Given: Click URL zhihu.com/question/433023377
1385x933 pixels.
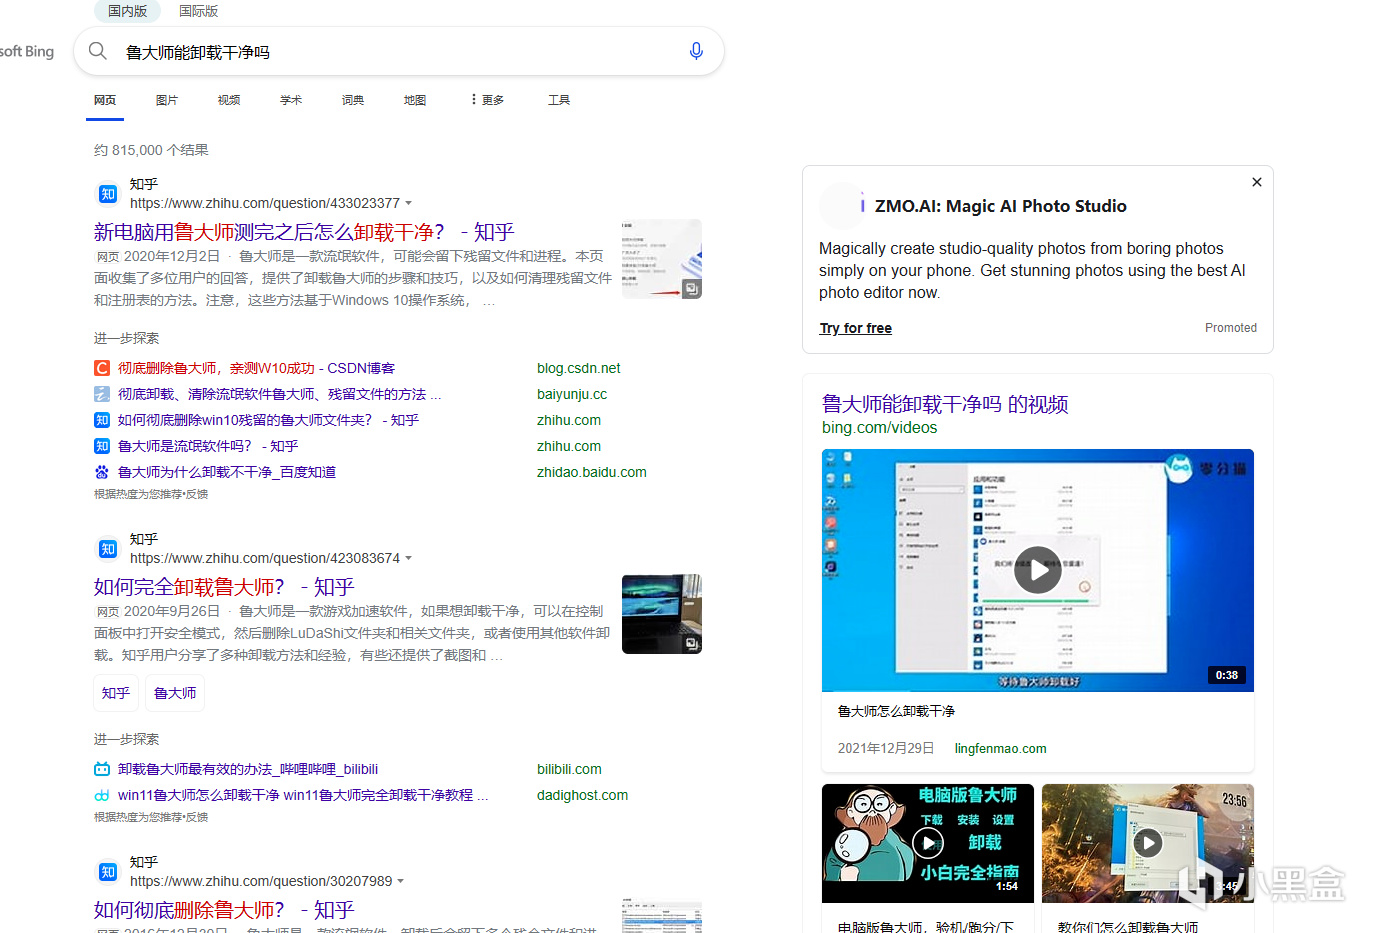Looking at the screenshot, I should tap(265, 203).
